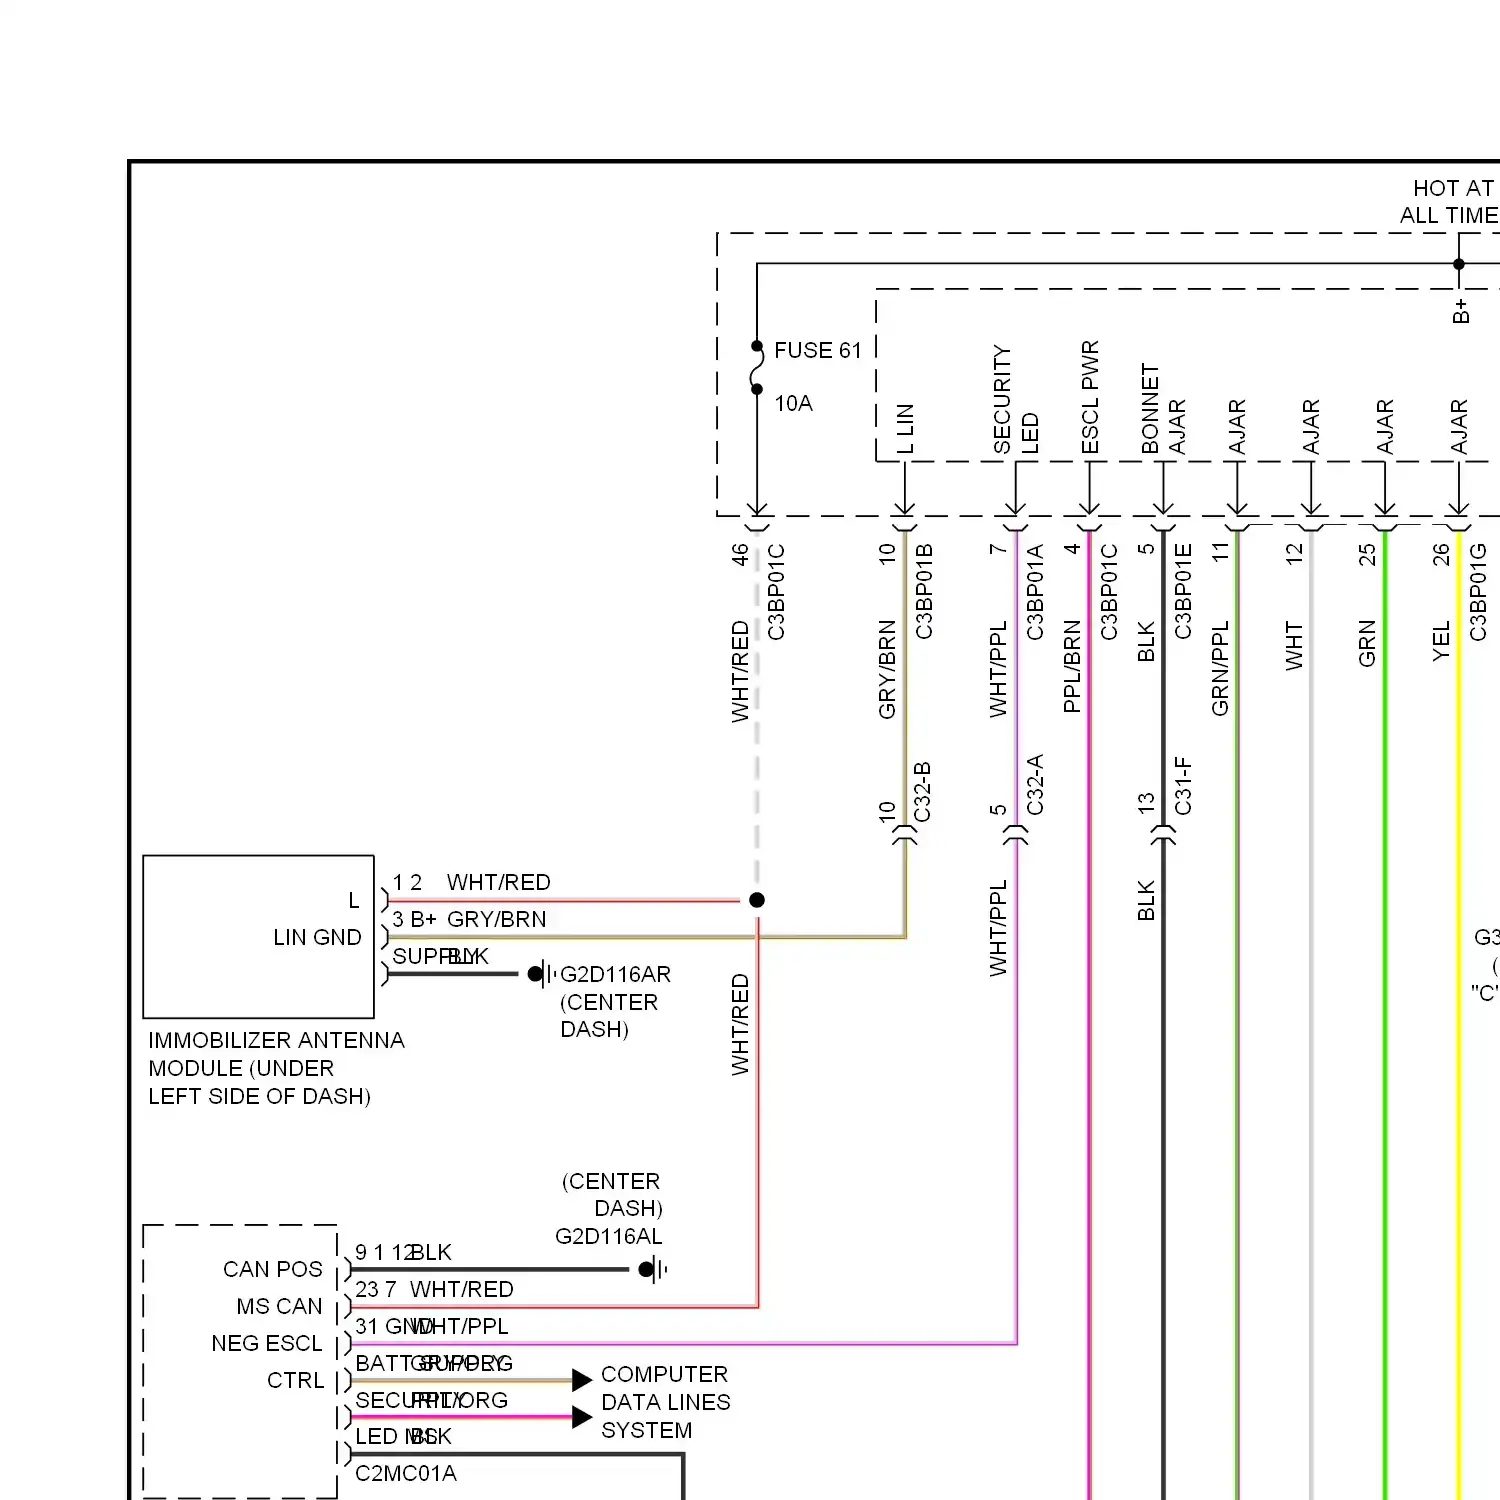The width and height of the screenshot is (1500, 1500).
Task: Select the G2D116AL ground label
Action: (608, 1236)
